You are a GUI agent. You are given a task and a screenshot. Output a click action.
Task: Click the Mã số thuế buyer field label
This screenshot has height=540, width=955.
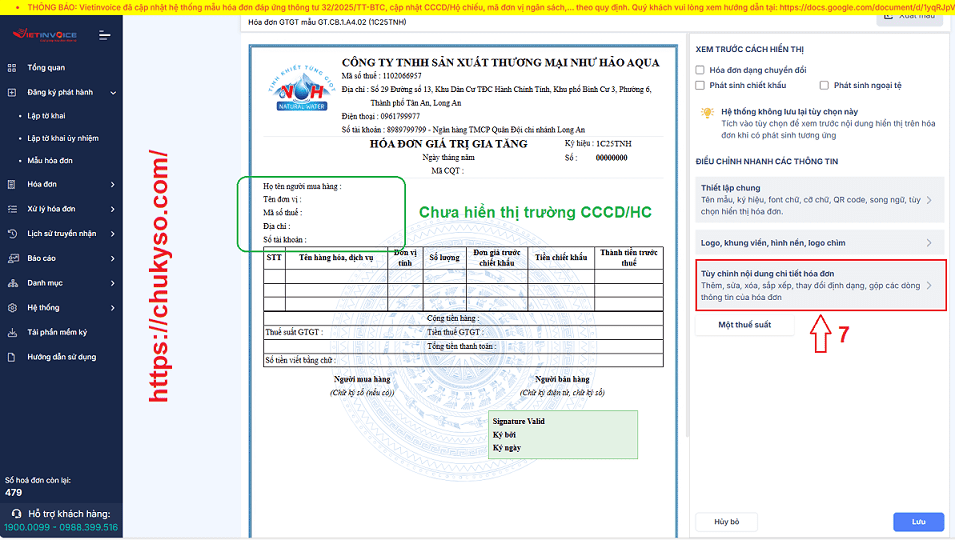click(283, 212)
